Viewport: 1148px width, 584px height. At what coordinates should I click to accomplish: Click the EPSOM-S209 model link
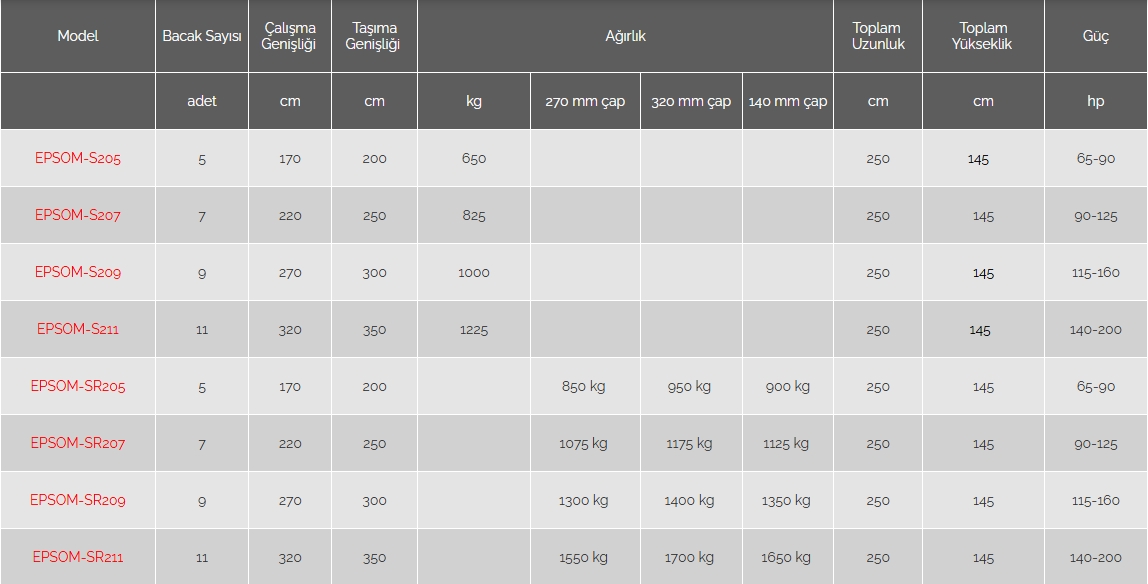77,272
